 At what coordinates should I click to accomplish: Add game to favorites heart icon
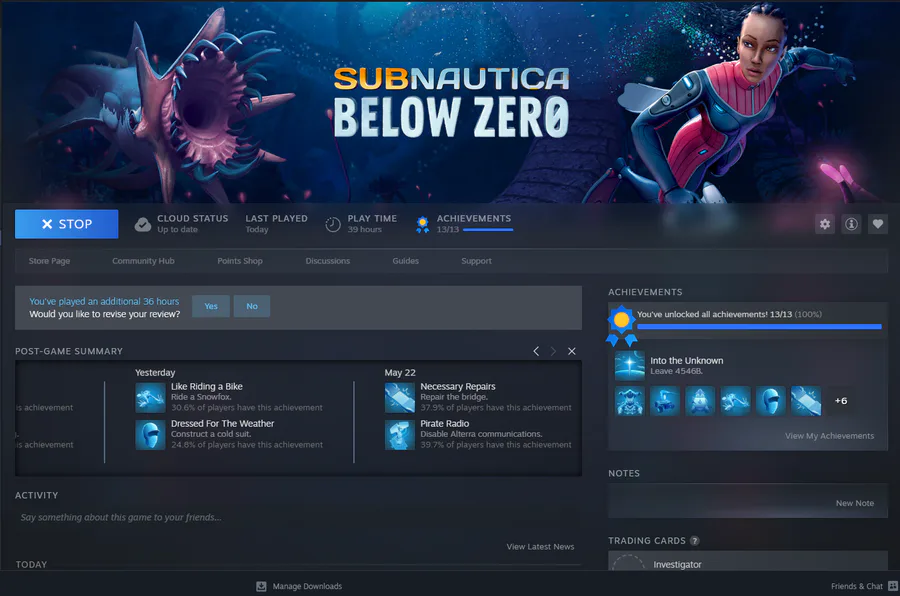878,224
